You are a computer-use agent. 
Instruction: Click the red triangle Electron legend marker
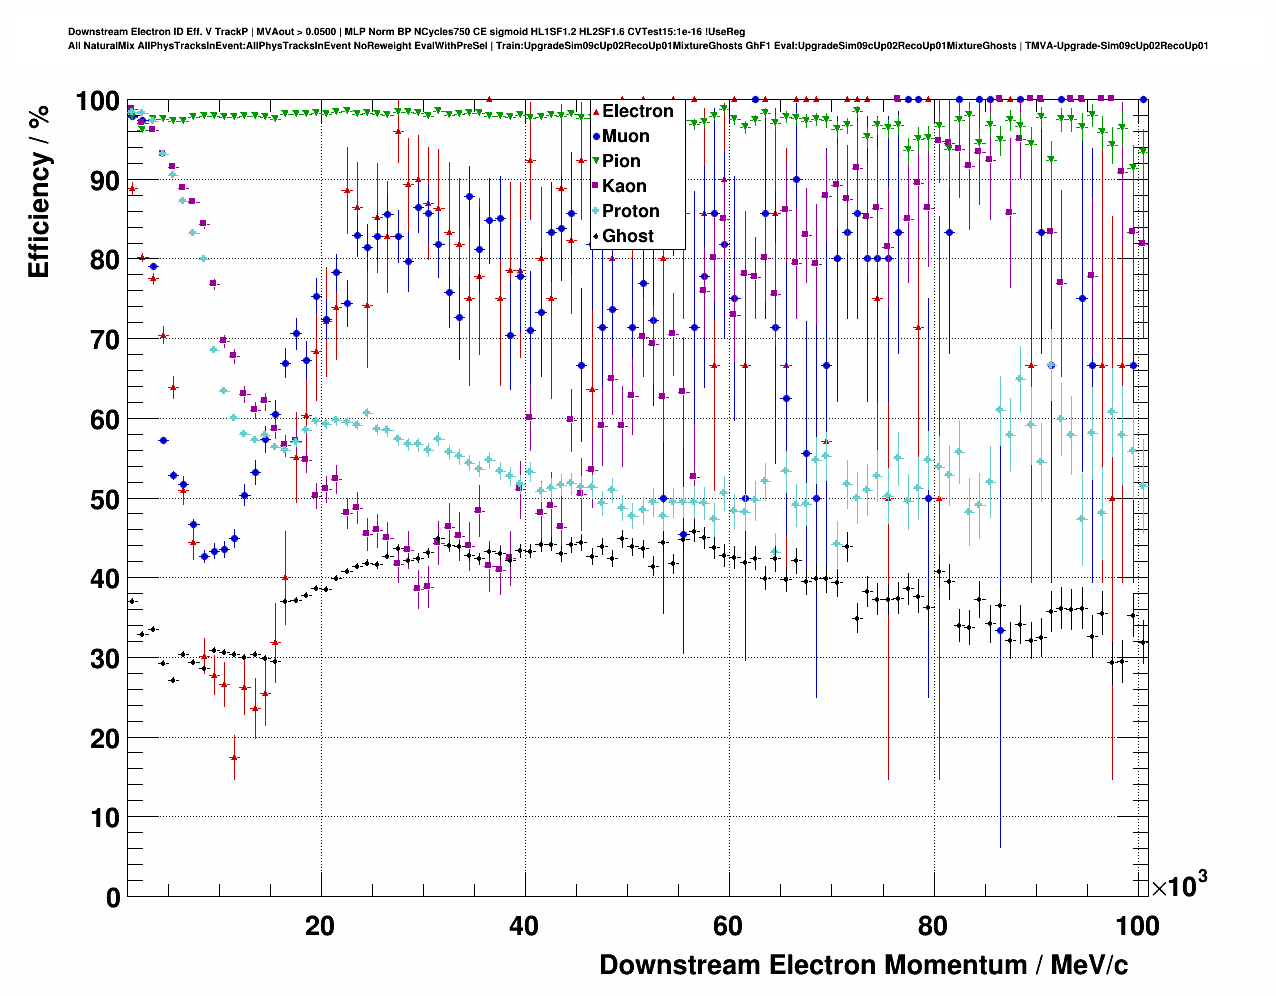pos(596,111)
